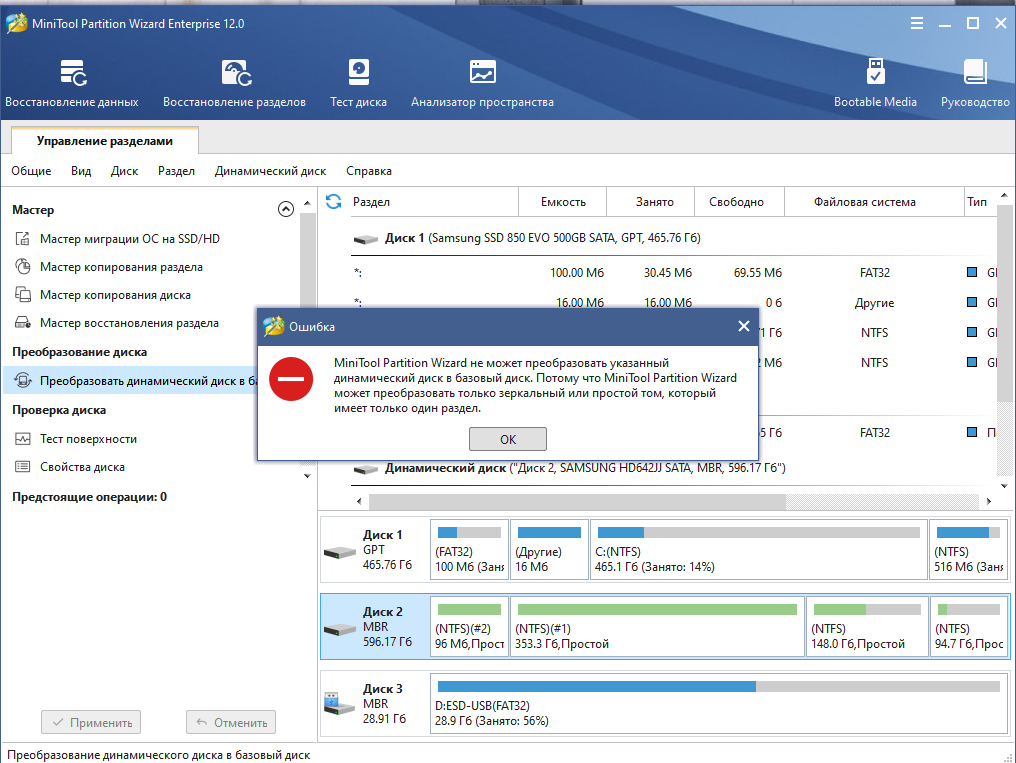Close the Ошибка error dialog
The width and height of the screenshot is (1016, 763).
coord(744,326)
